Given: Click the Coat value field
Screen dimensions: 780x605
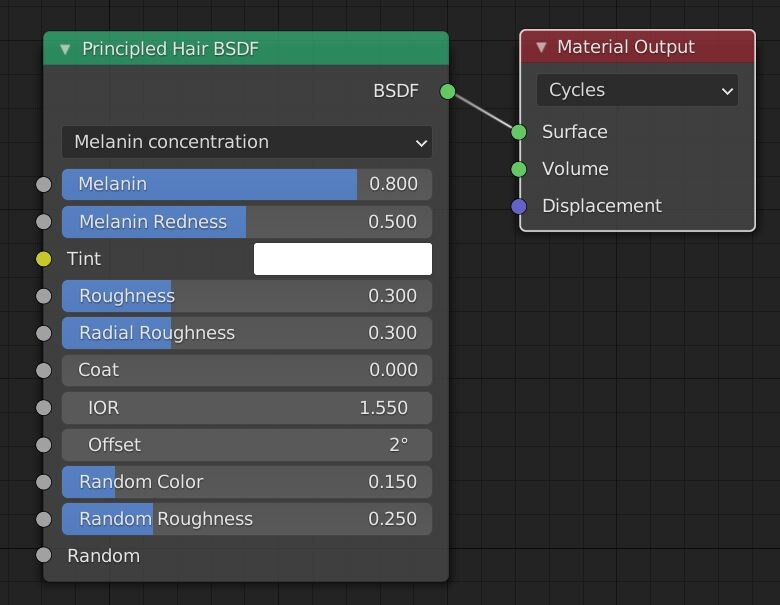Looking at the screenshot, I should pos(247,371).
